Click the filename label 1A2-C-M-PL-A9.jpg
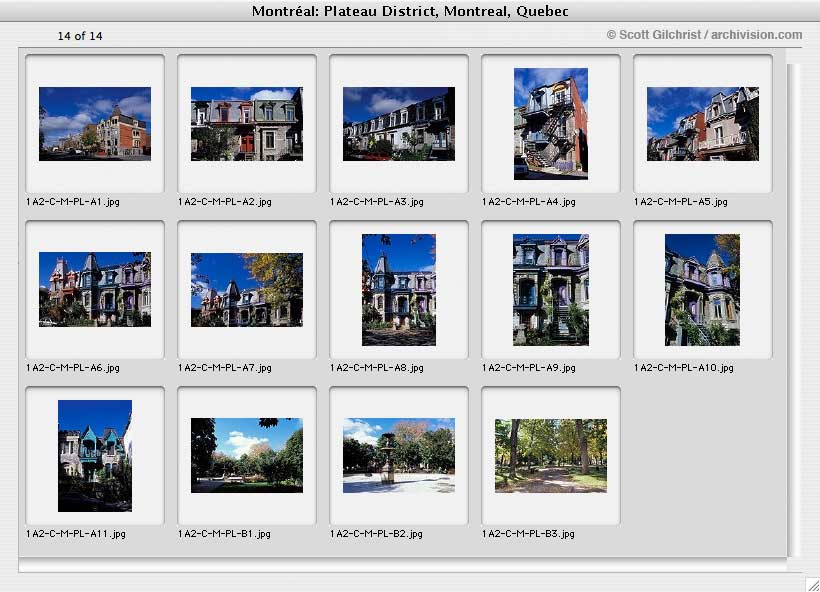This screenshot has height=592, width=820. tap(529, 368)
